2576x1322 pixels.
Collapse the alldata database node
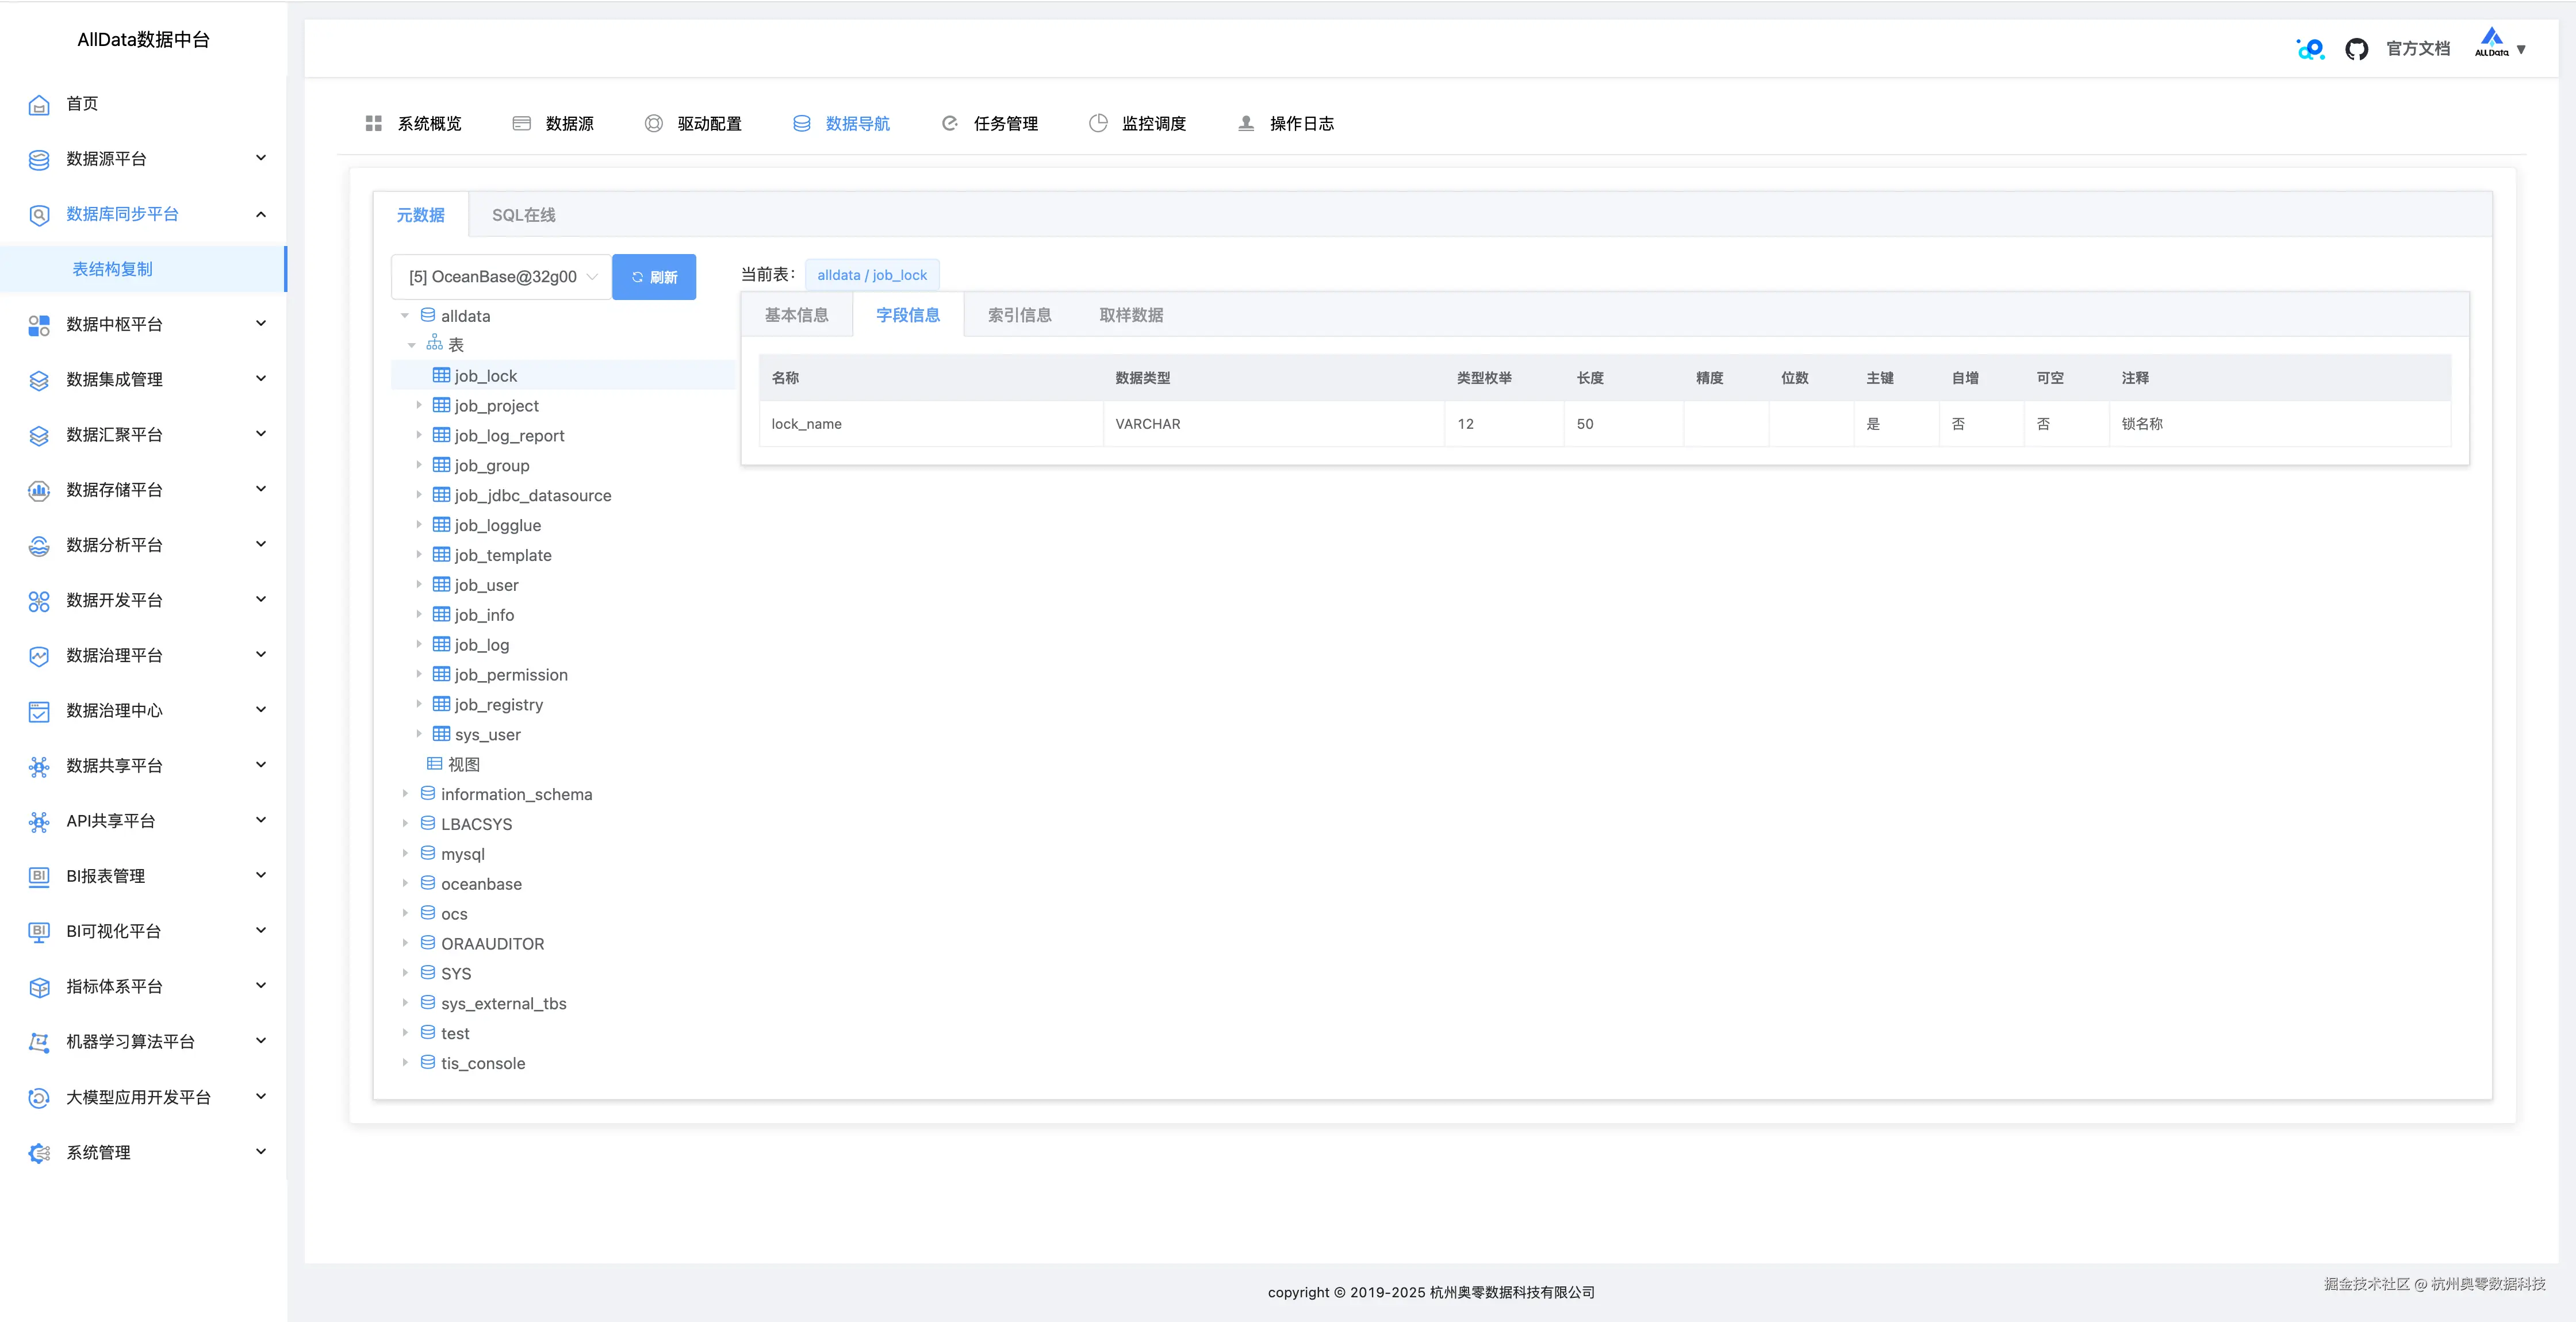(x=405, y=316)
